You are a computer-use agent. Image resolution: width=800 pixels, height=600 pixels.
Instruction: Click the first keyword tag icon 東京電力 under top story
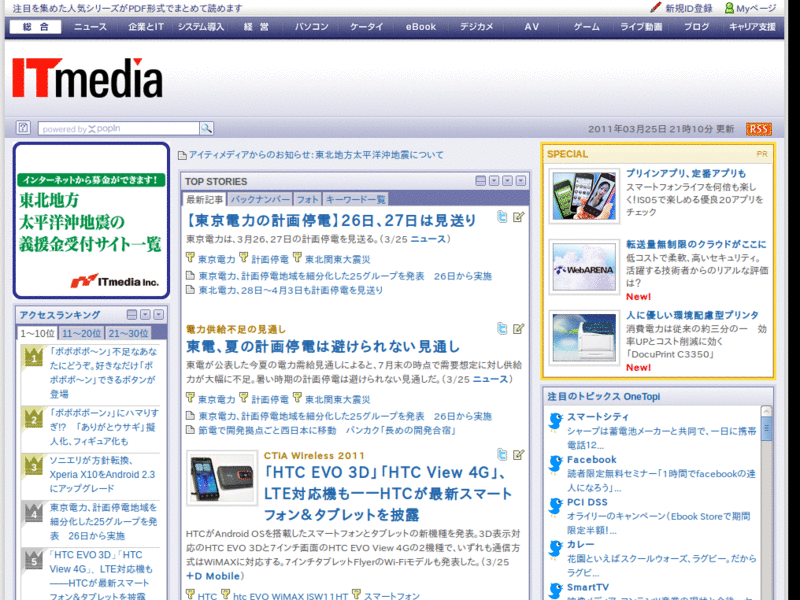click(190, 258)
